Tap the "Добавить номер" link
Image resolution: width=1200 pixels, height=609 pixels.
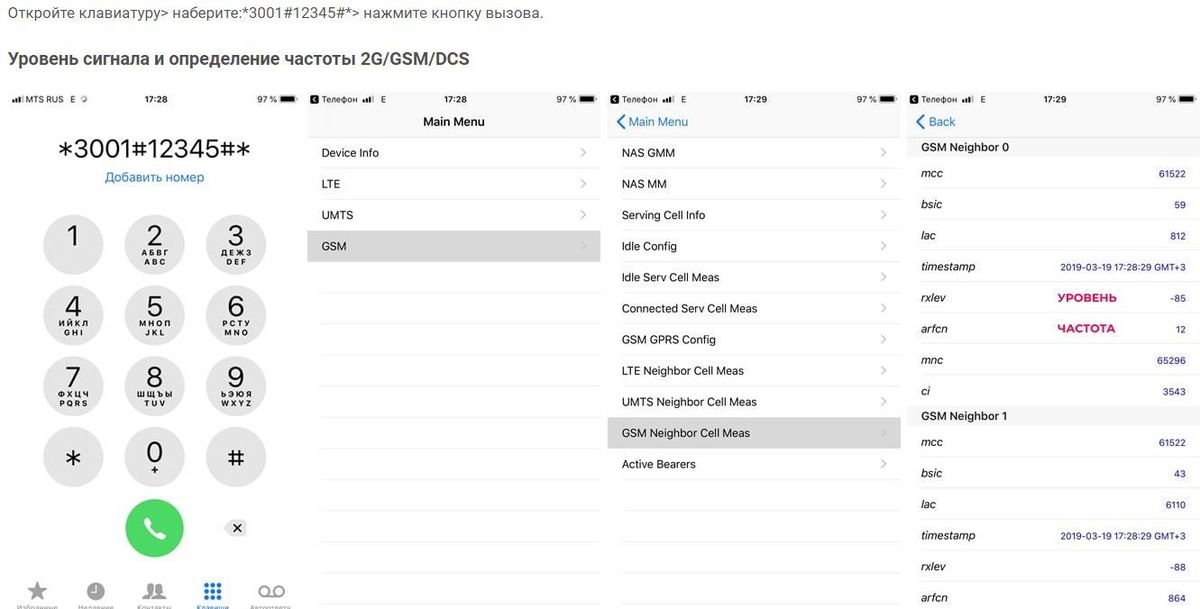[x=154, y=177]
